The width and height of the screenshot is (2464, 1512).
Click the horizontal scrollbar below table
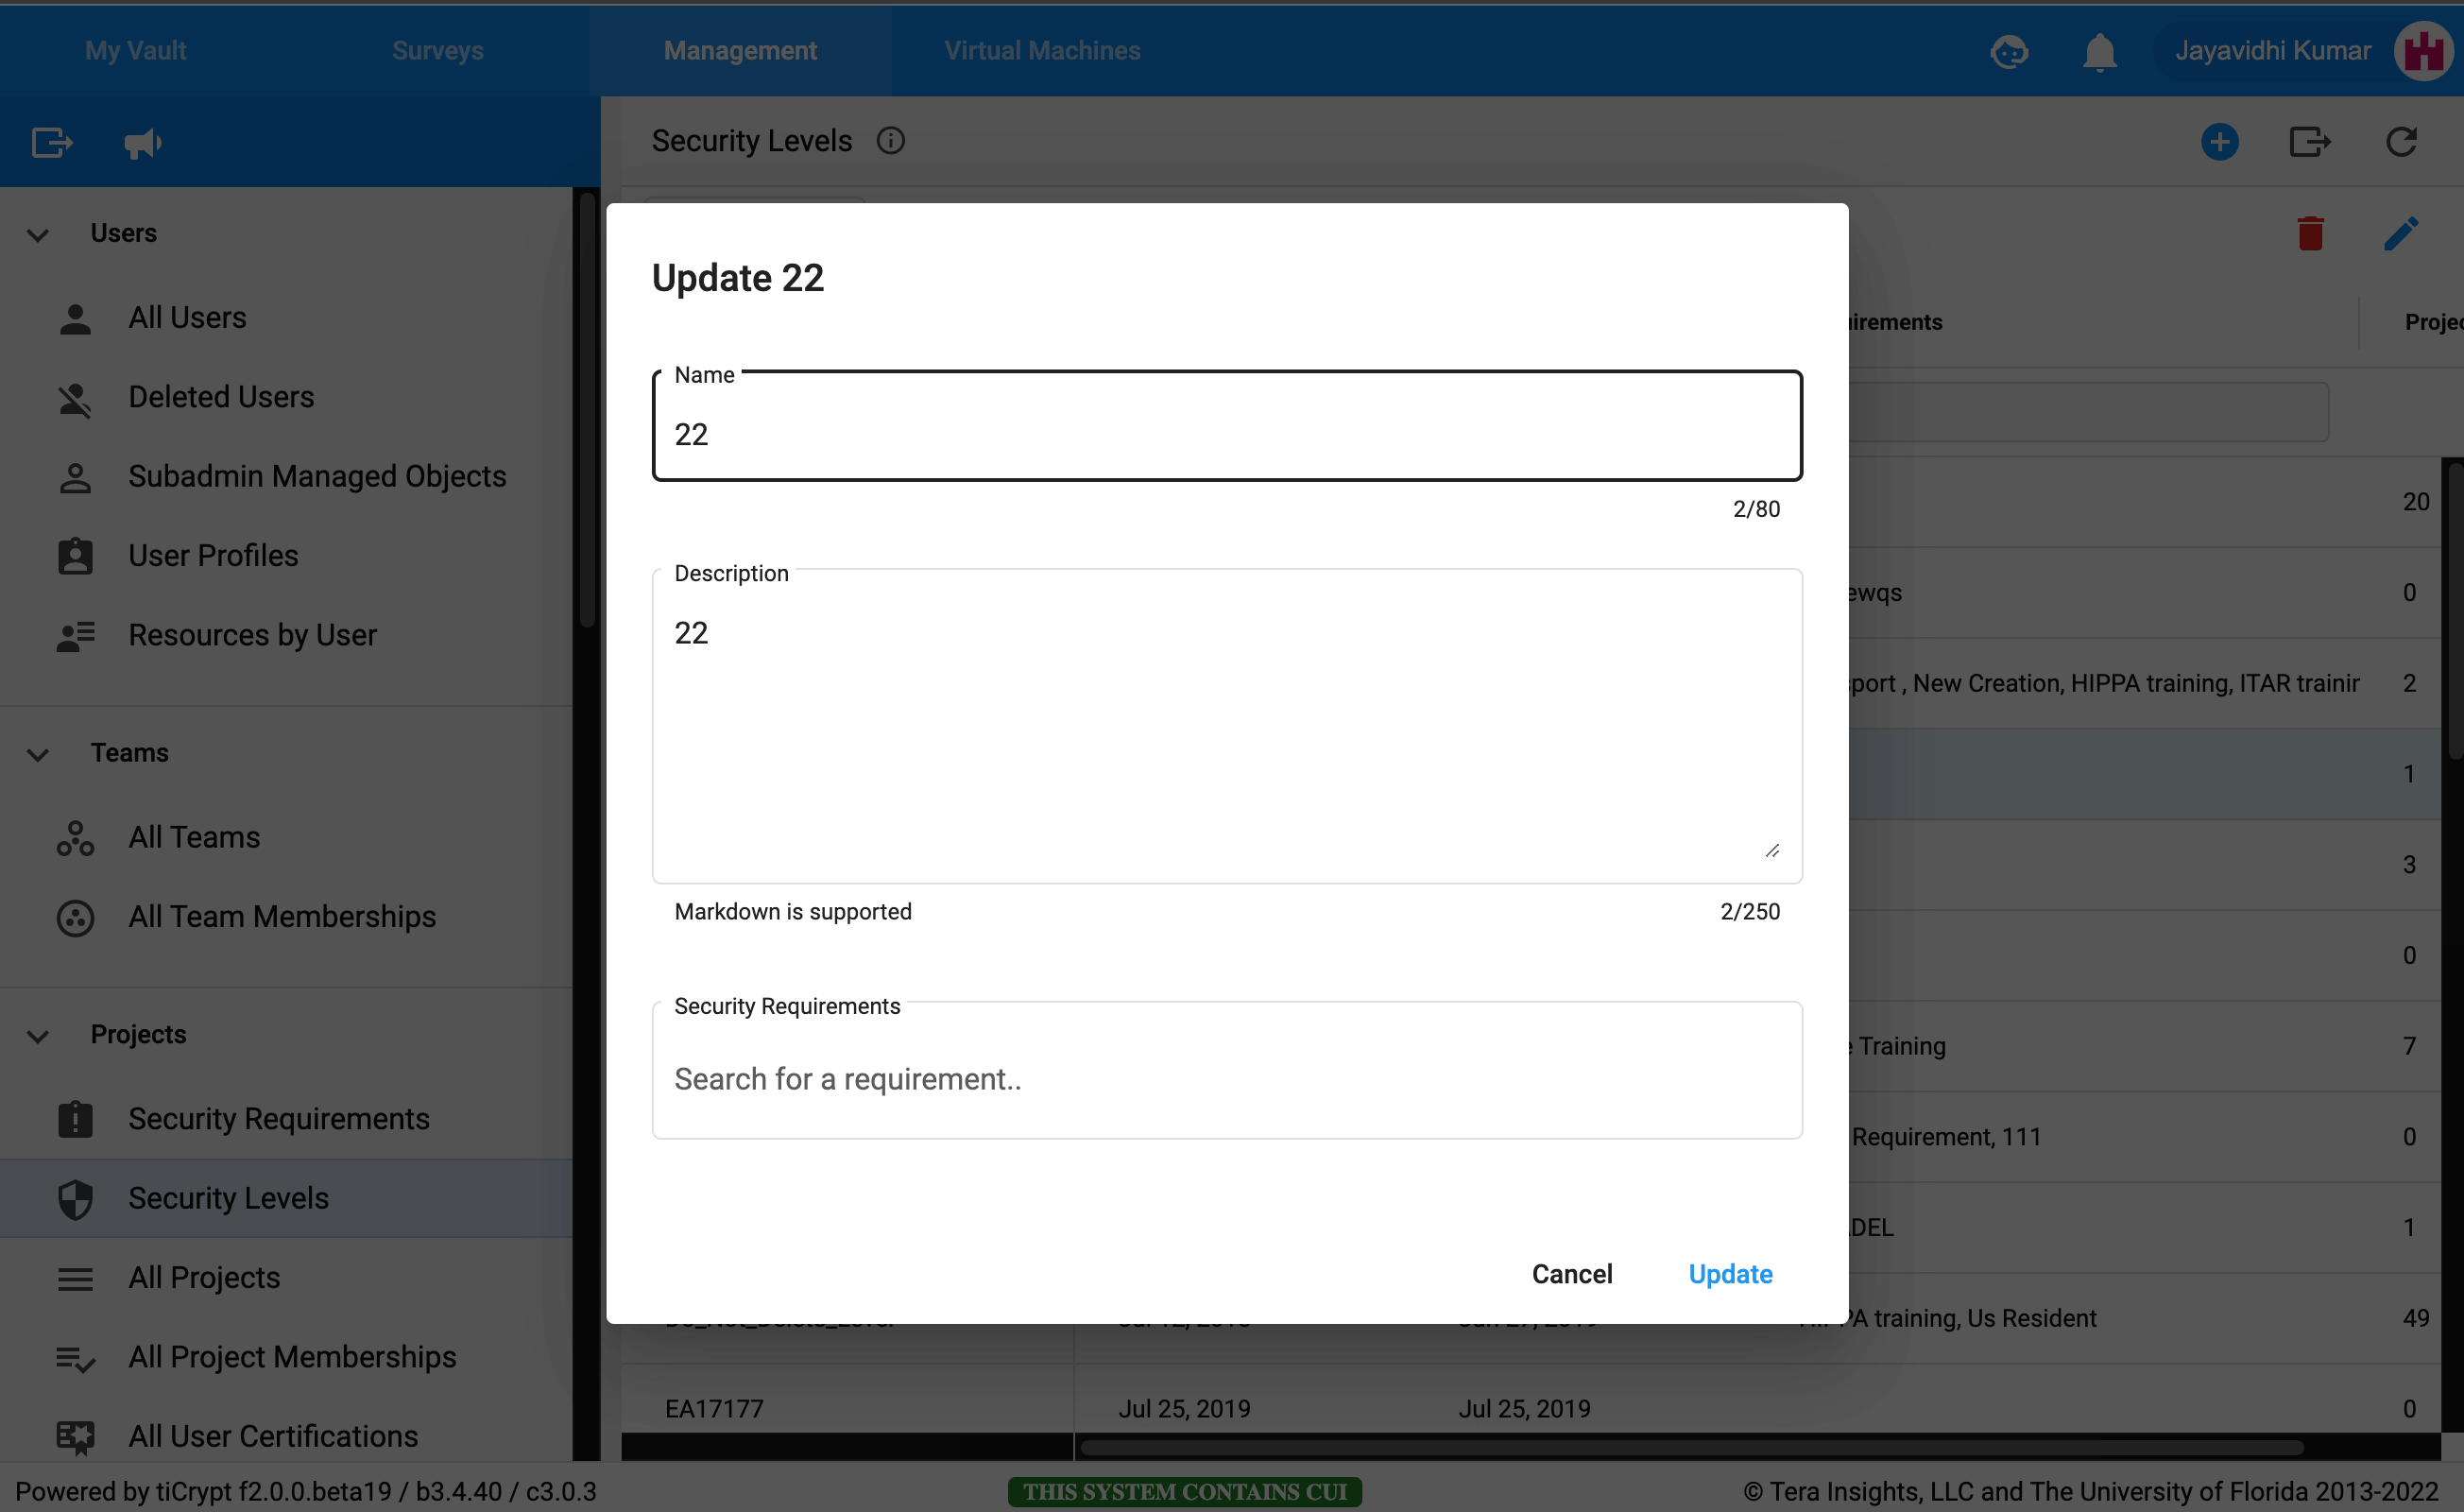coord(1690,1446)
